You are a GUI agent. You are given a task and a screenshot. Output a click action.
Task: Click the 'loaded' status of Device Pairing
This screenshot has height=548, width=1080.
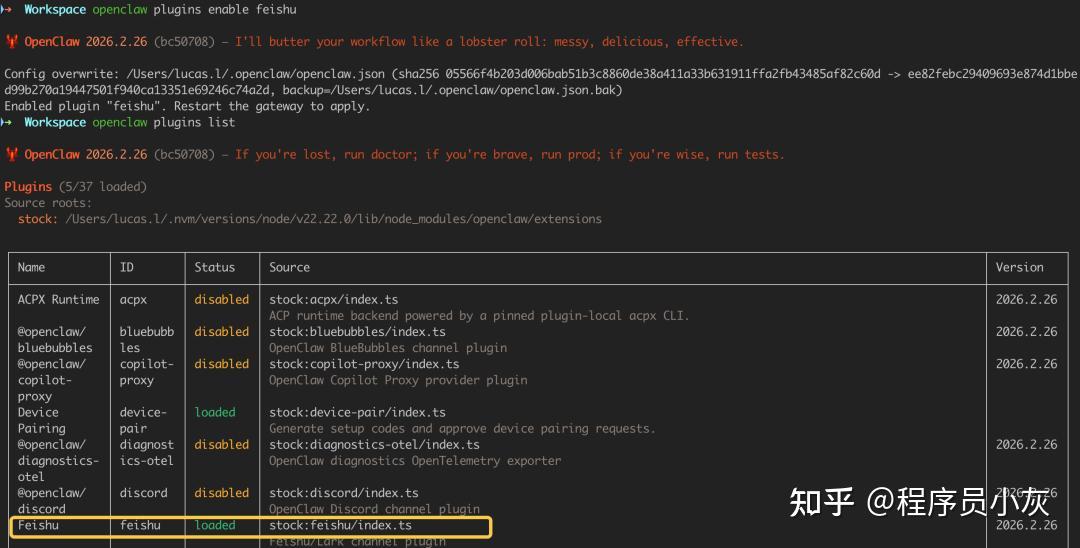coord(215,412)
